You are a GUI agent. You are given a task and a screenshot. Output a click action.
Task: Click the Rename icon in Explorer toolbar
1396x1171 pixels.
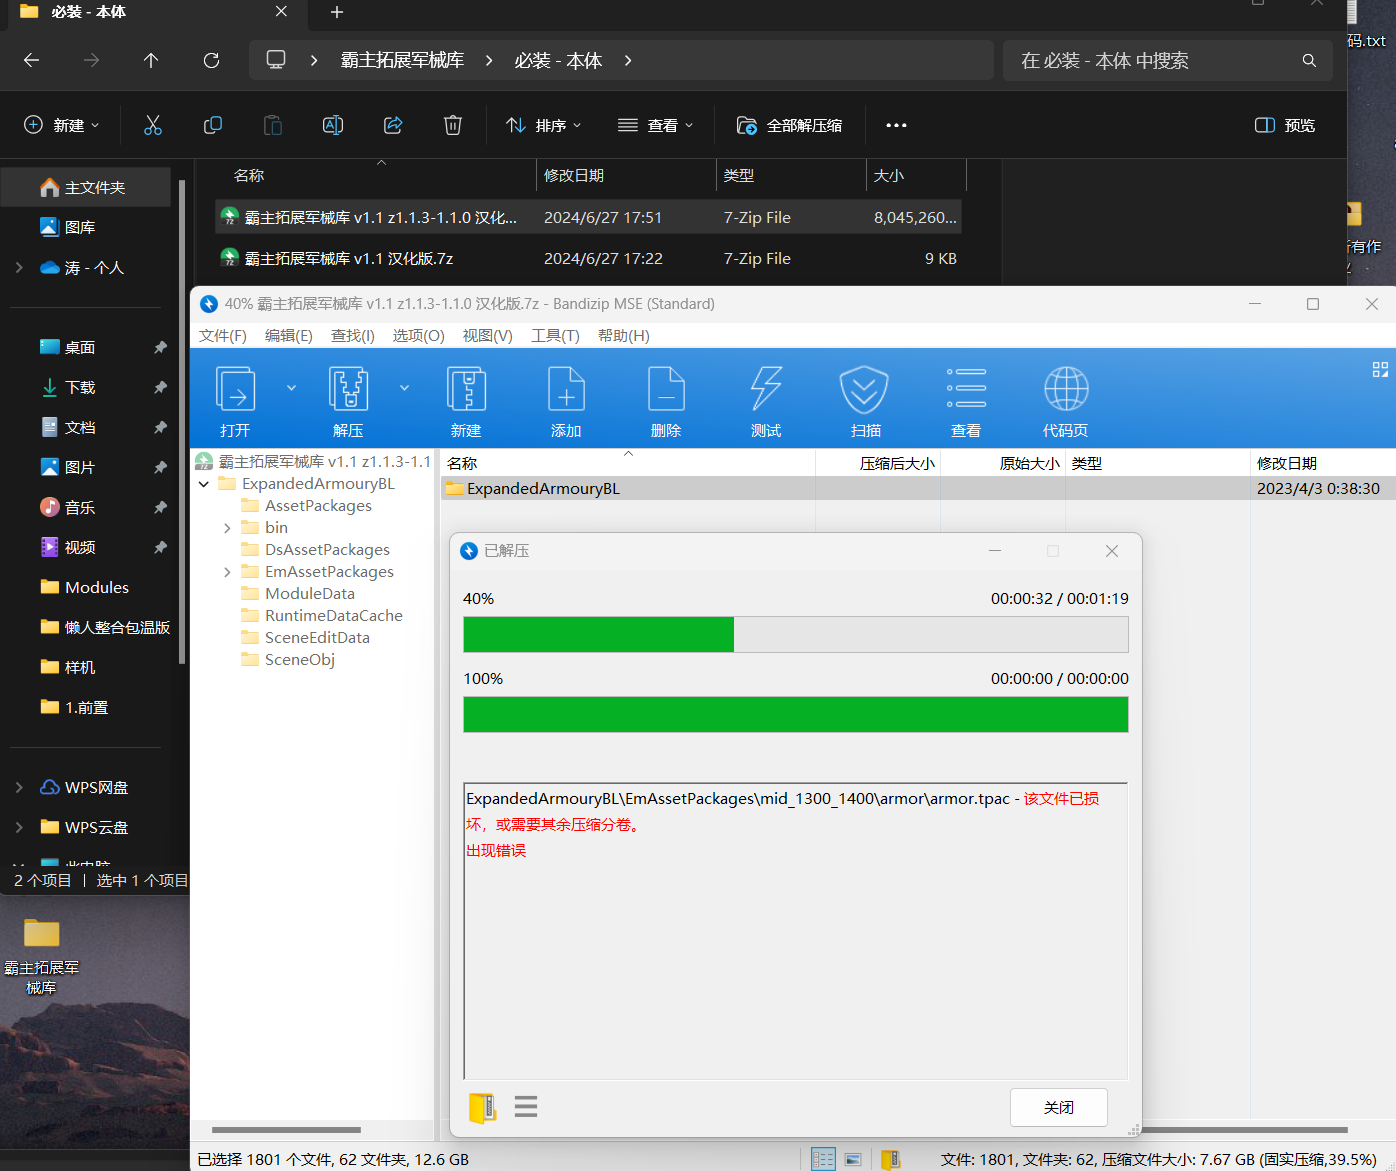[x=333, y=125]
